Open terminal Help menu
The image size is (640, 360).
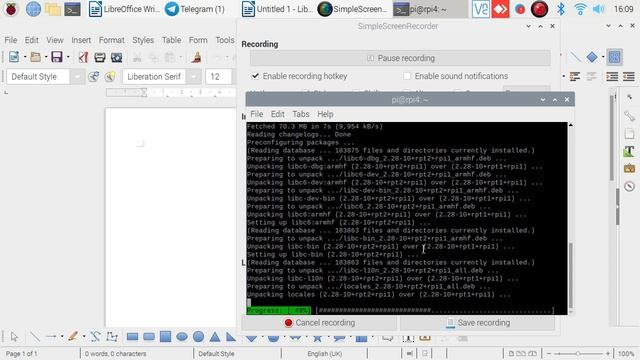(x=325, y=114)
